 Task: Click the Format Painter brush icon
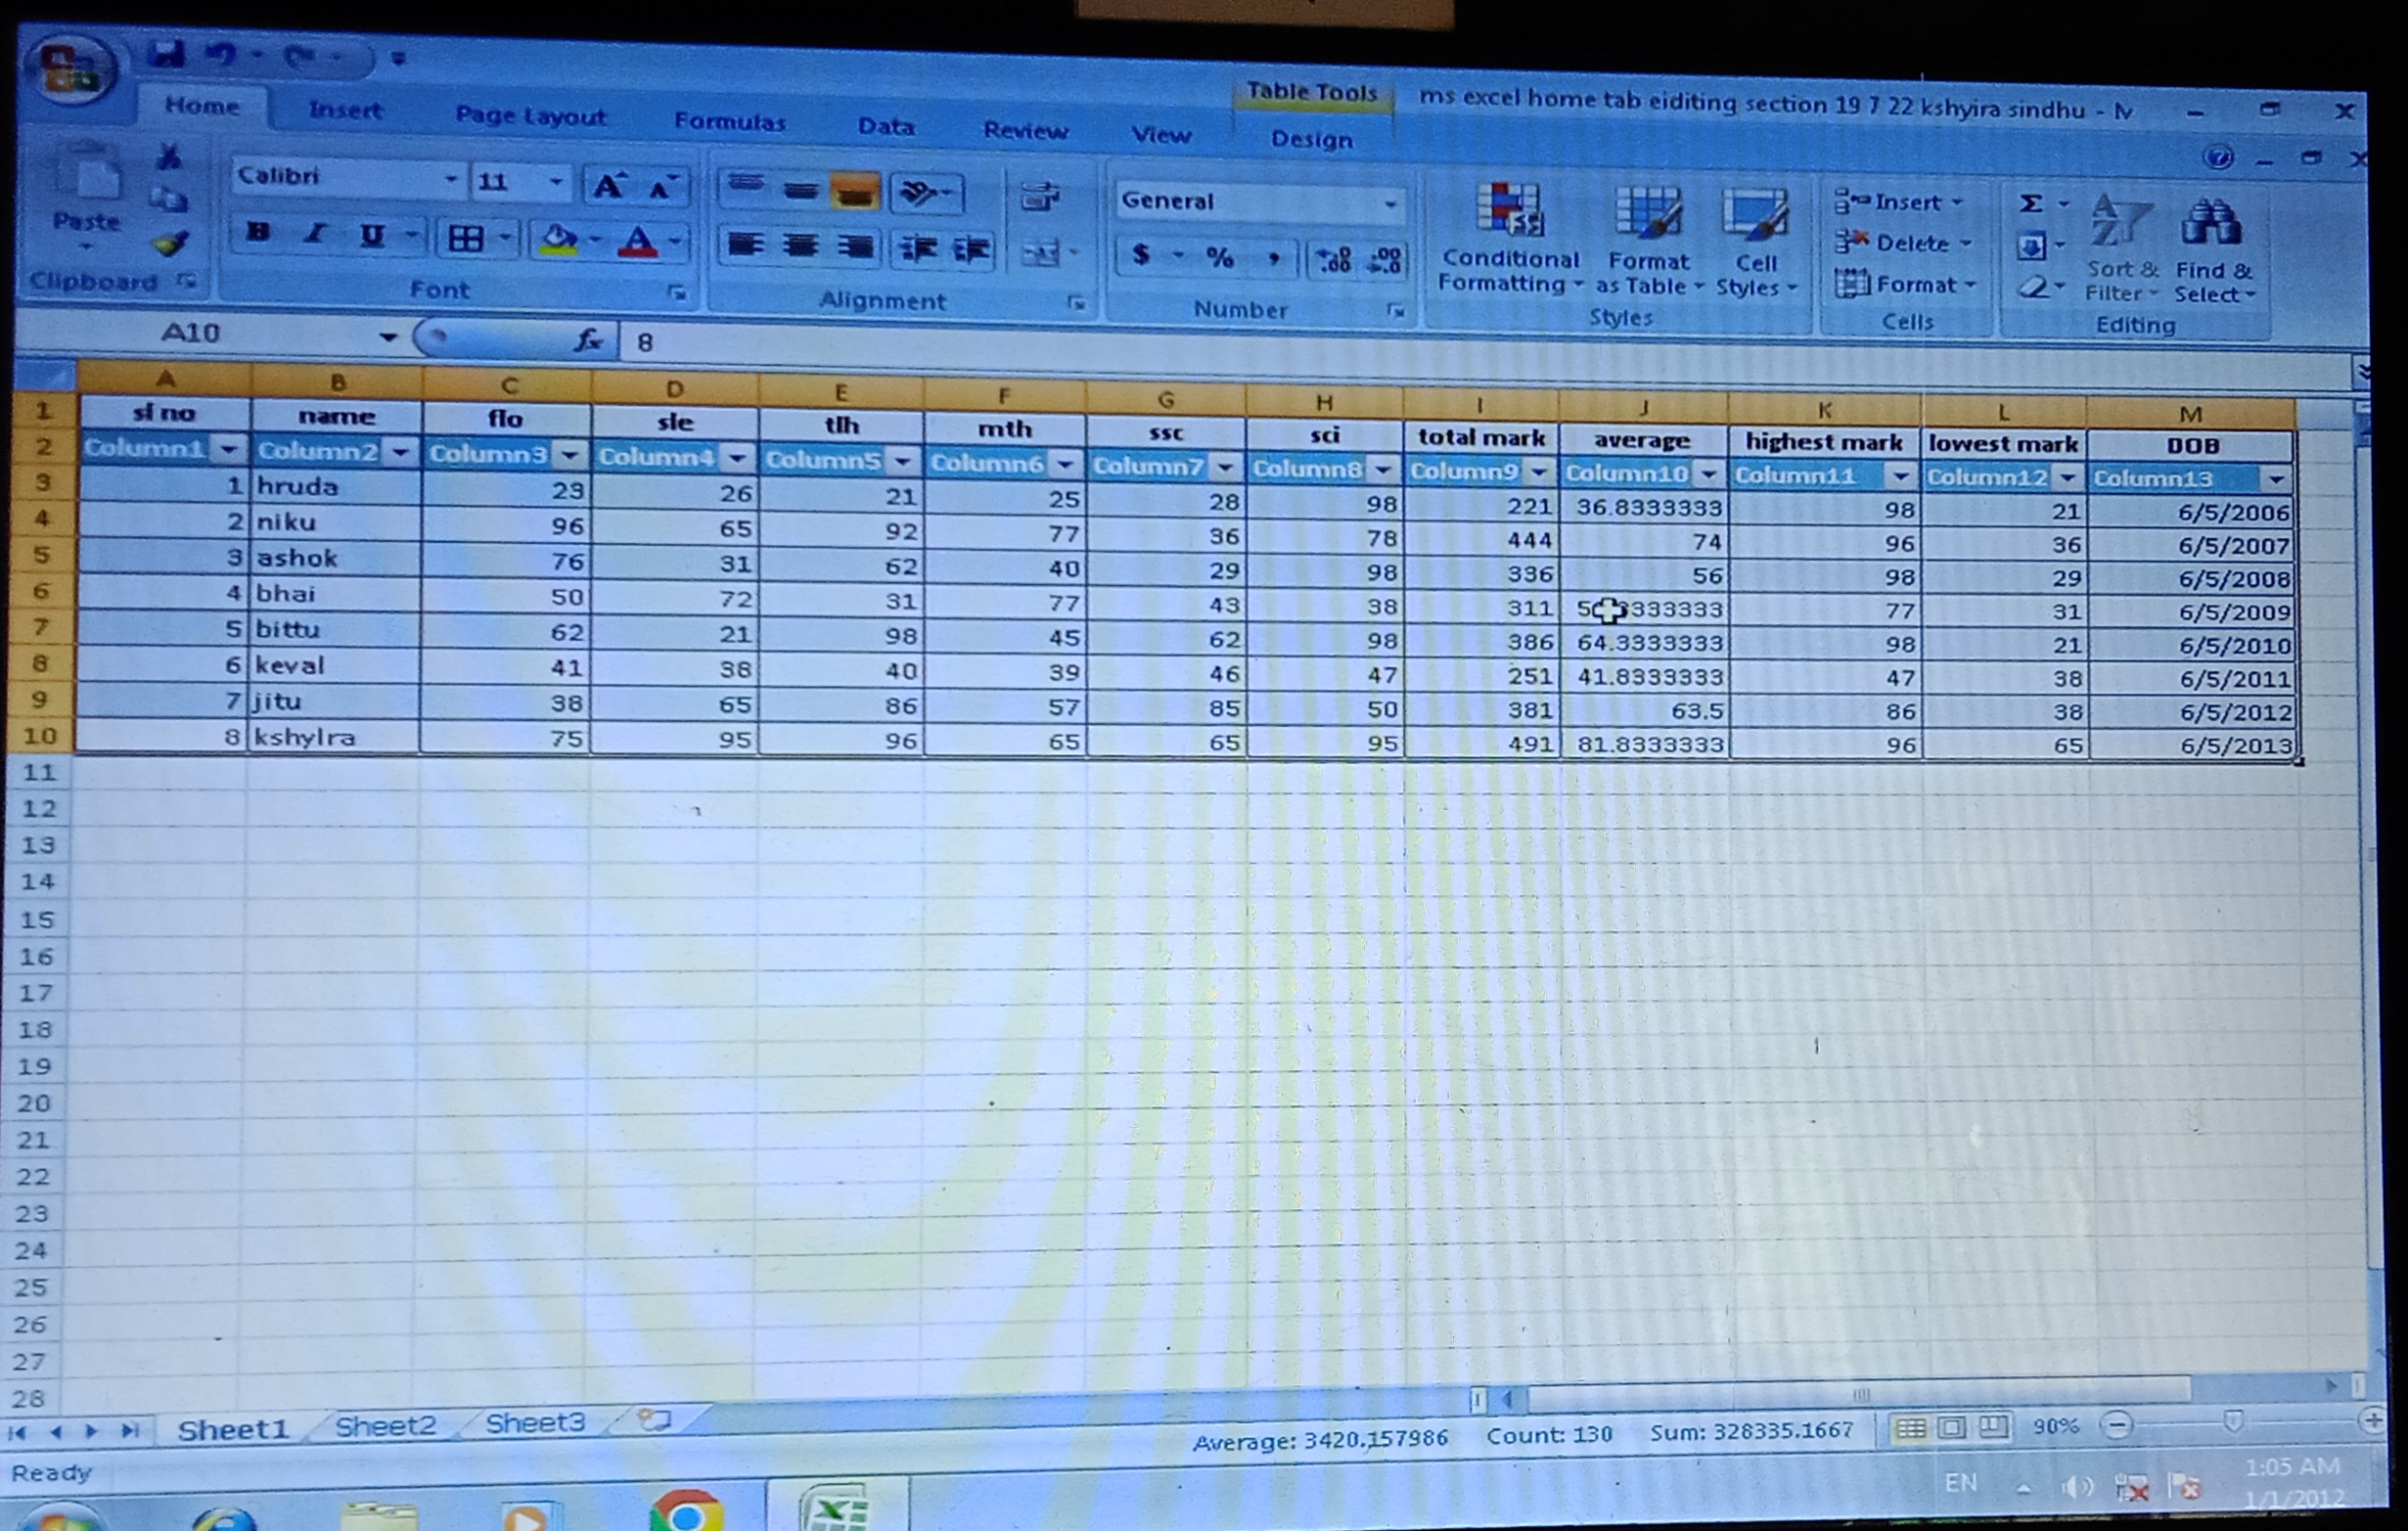(170, 243)
